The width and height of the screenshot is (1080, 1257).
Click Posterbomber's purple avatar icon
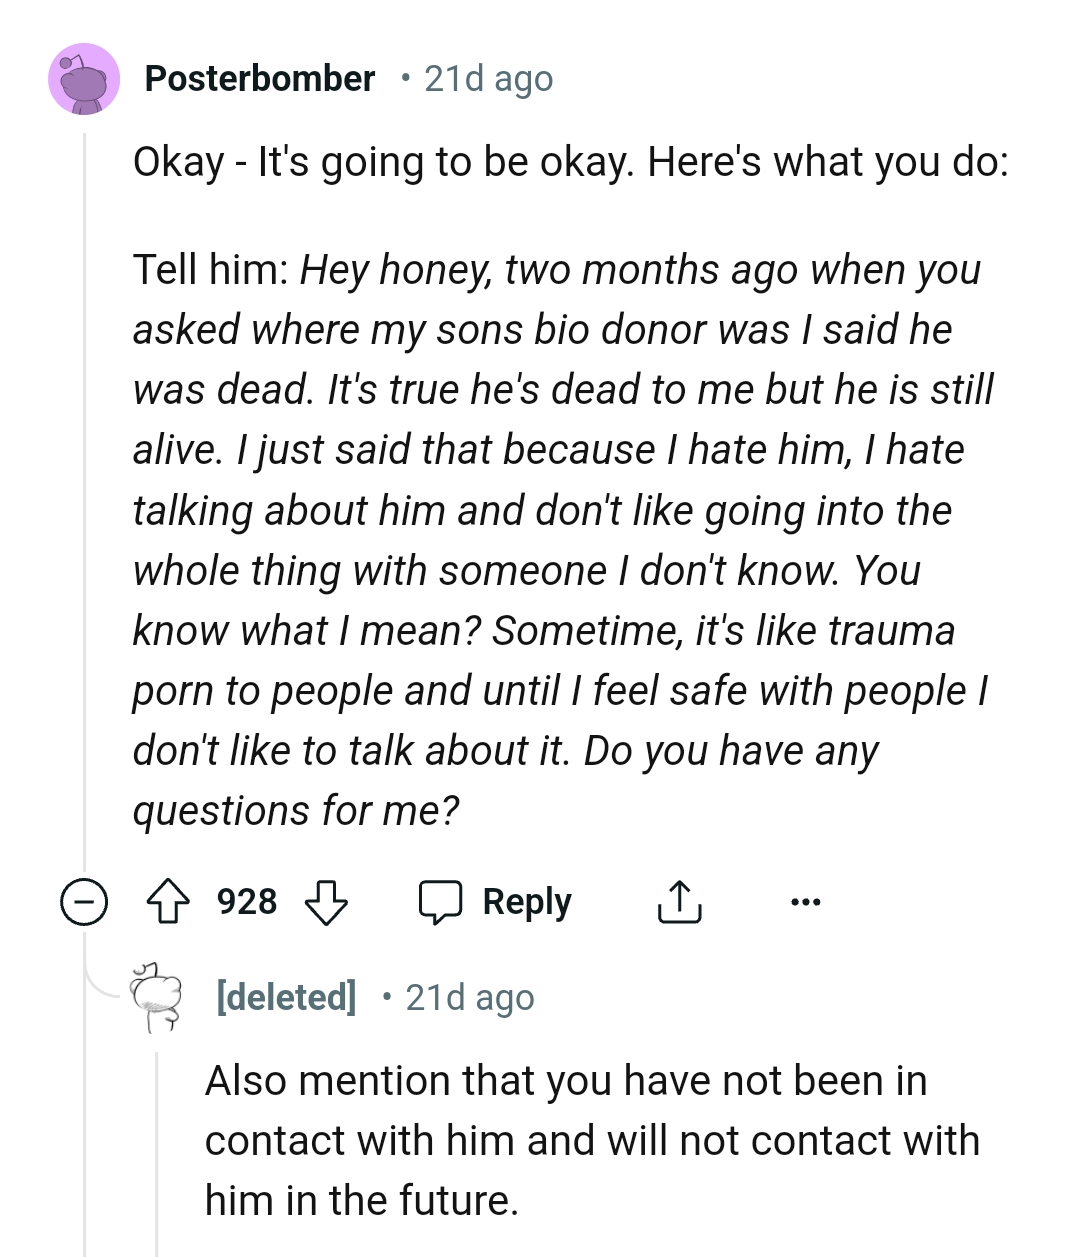(x=84, y=79)
